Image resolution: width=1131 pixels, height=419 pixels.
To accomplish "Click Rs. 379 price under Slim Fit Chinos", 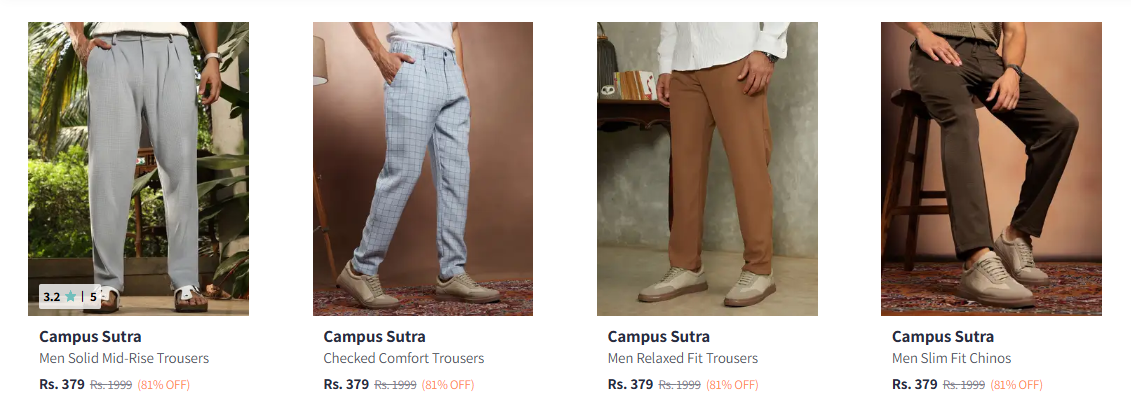I will [x=914, y=384].
